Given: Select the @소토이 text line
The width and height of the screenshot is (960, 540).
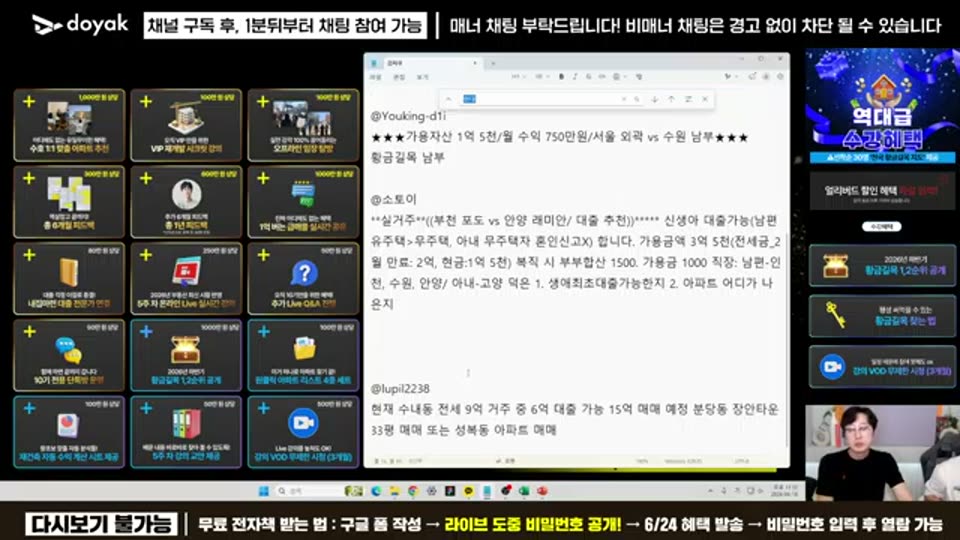Looking at the screenshot, I should tap(394, 199).
